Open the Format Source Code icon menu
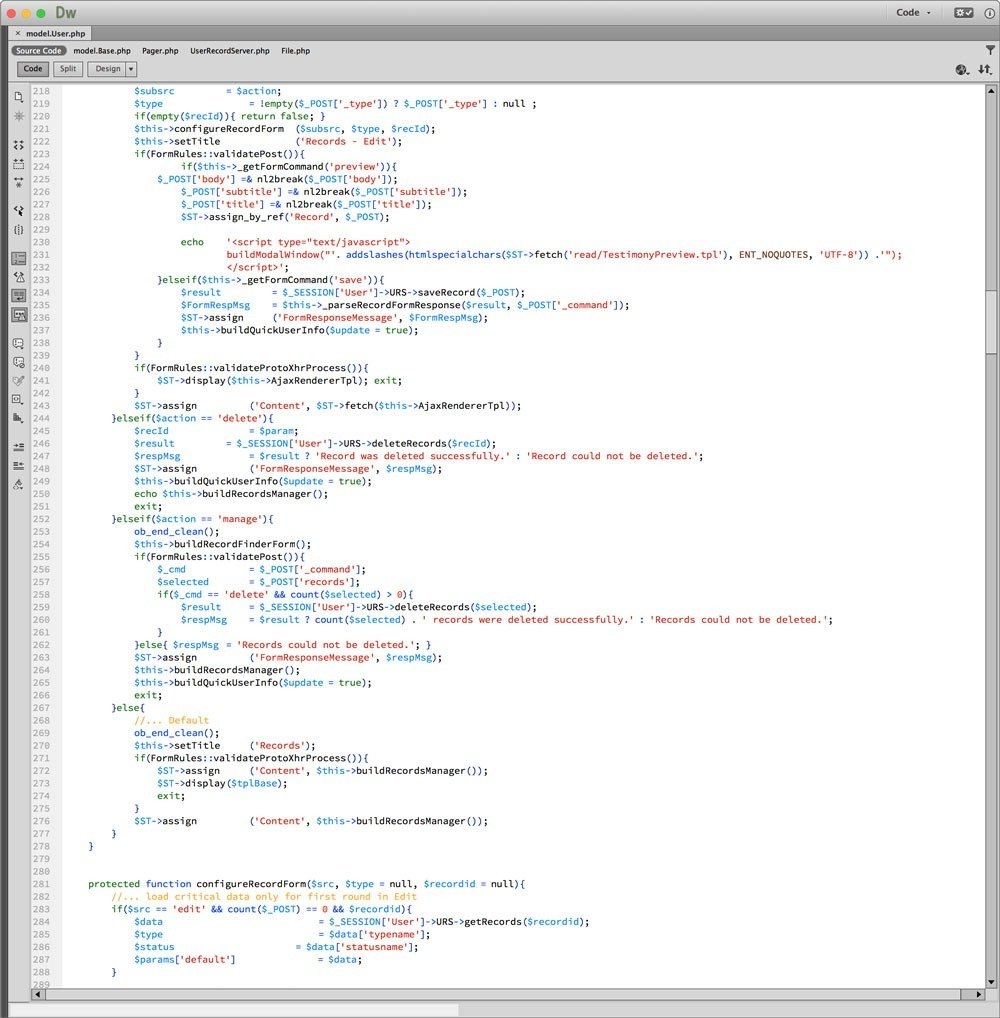This screenshot has height=1018, width=1000. pos(18,484)
